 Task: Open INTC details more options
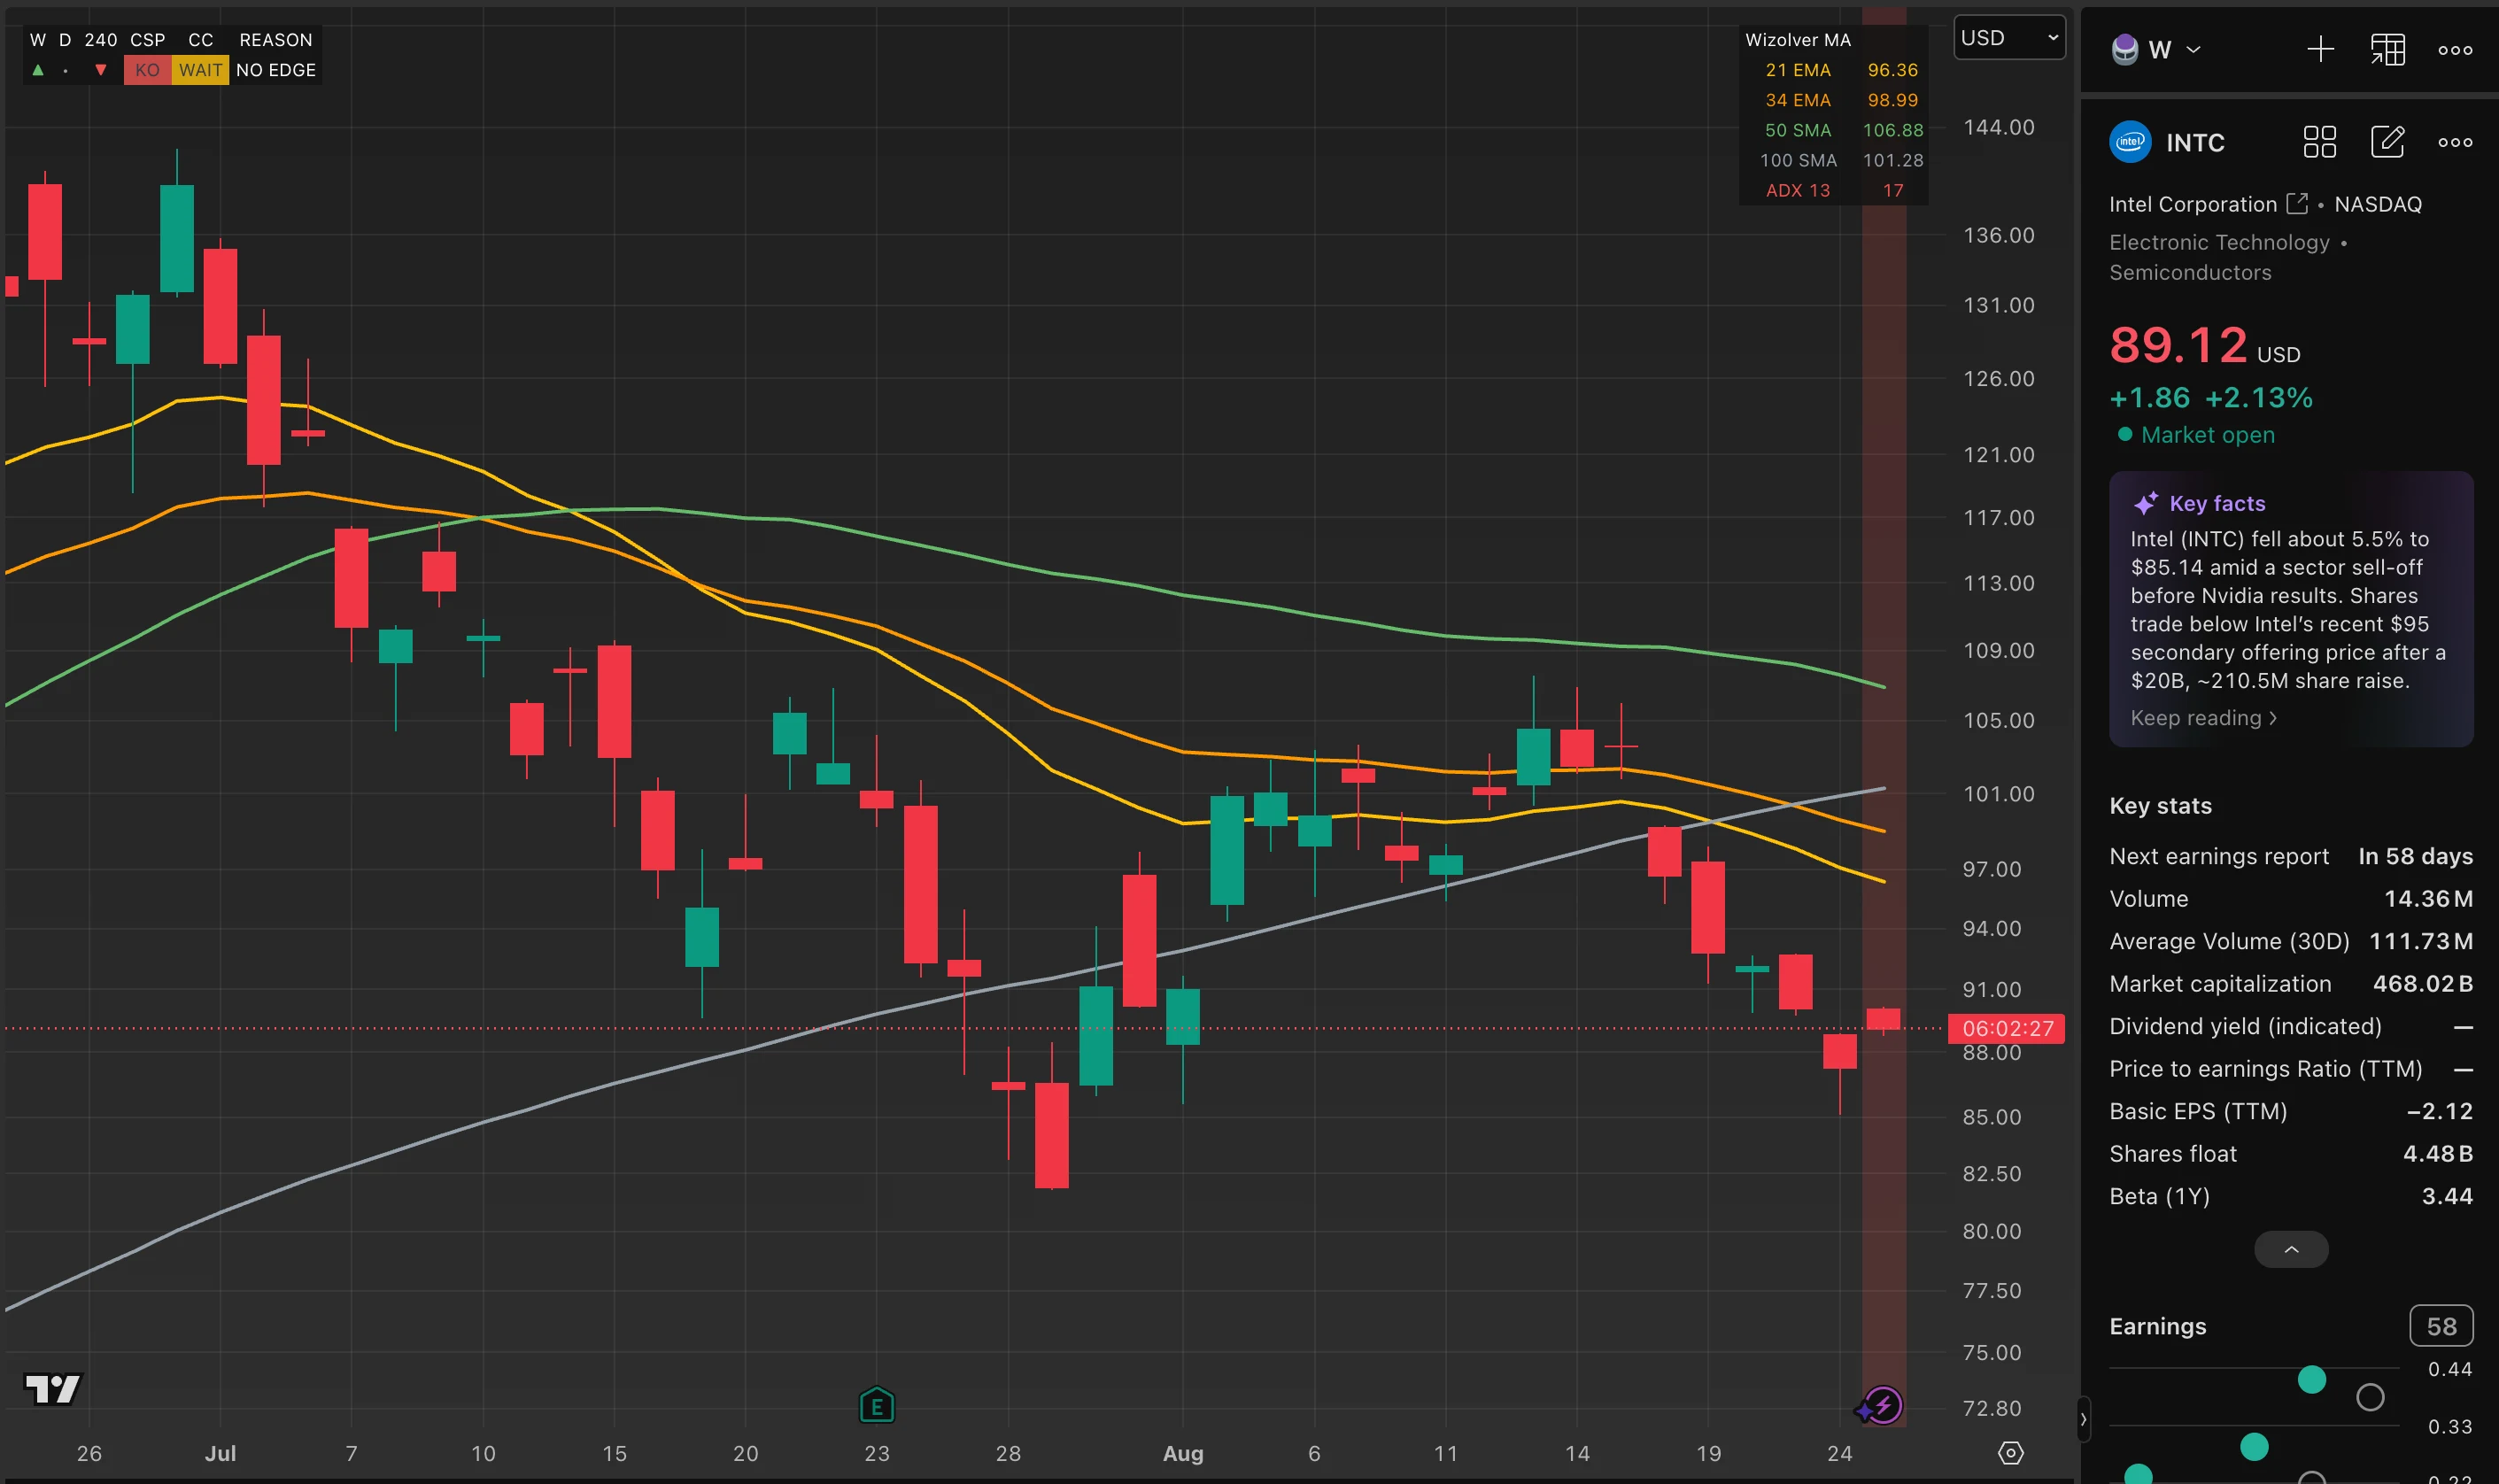point(2455,142)
